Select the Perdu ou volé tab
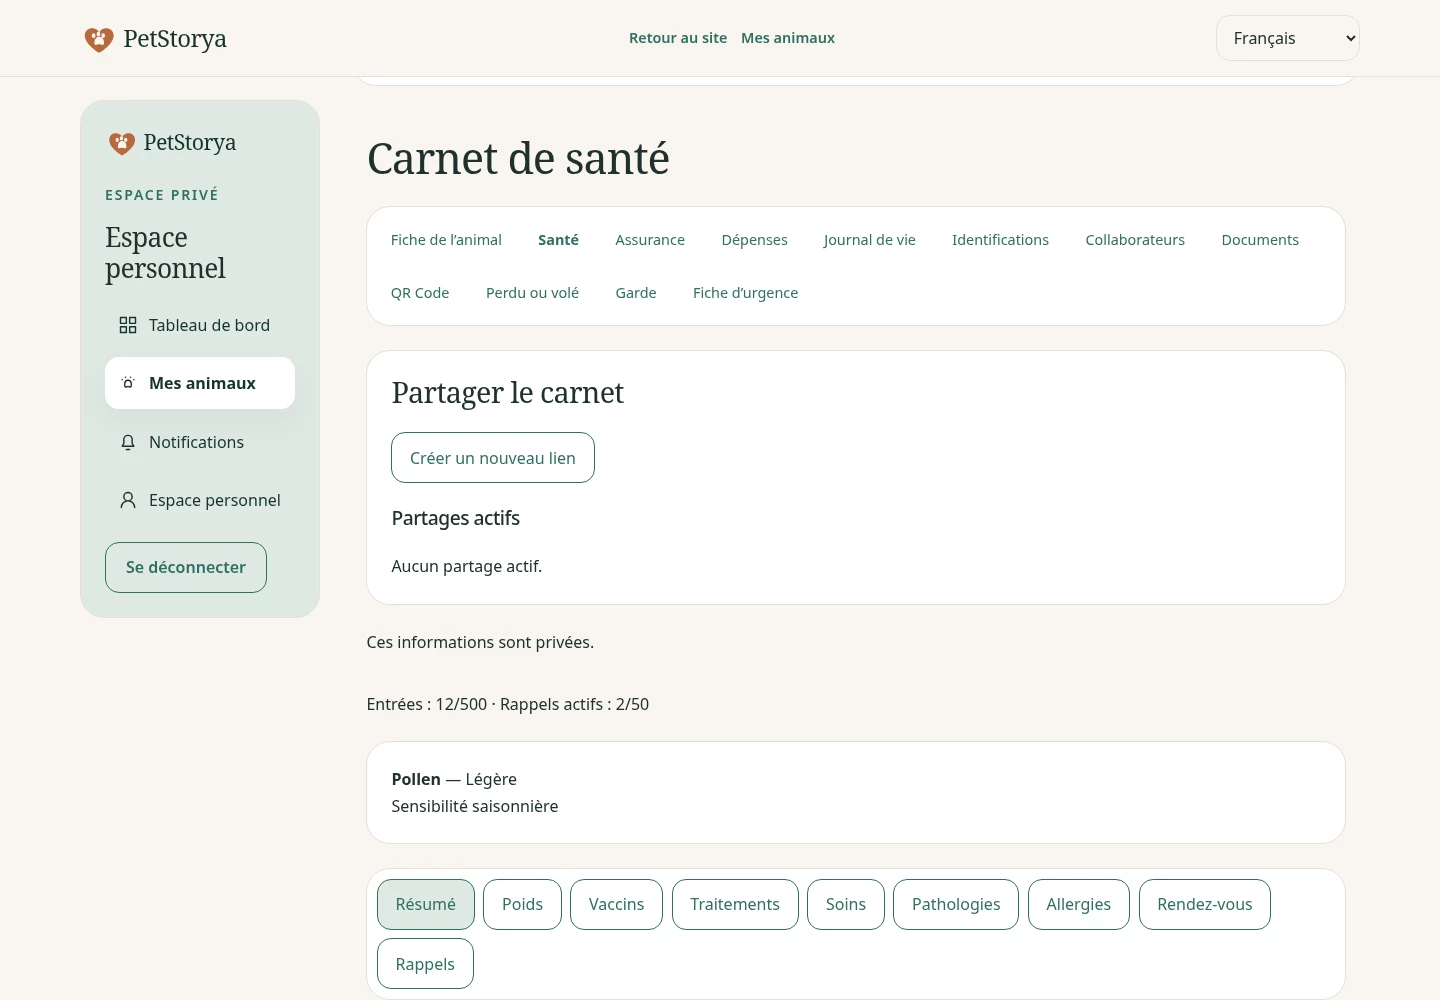Screen dimensions: 1440x1000 pos(532,293)
